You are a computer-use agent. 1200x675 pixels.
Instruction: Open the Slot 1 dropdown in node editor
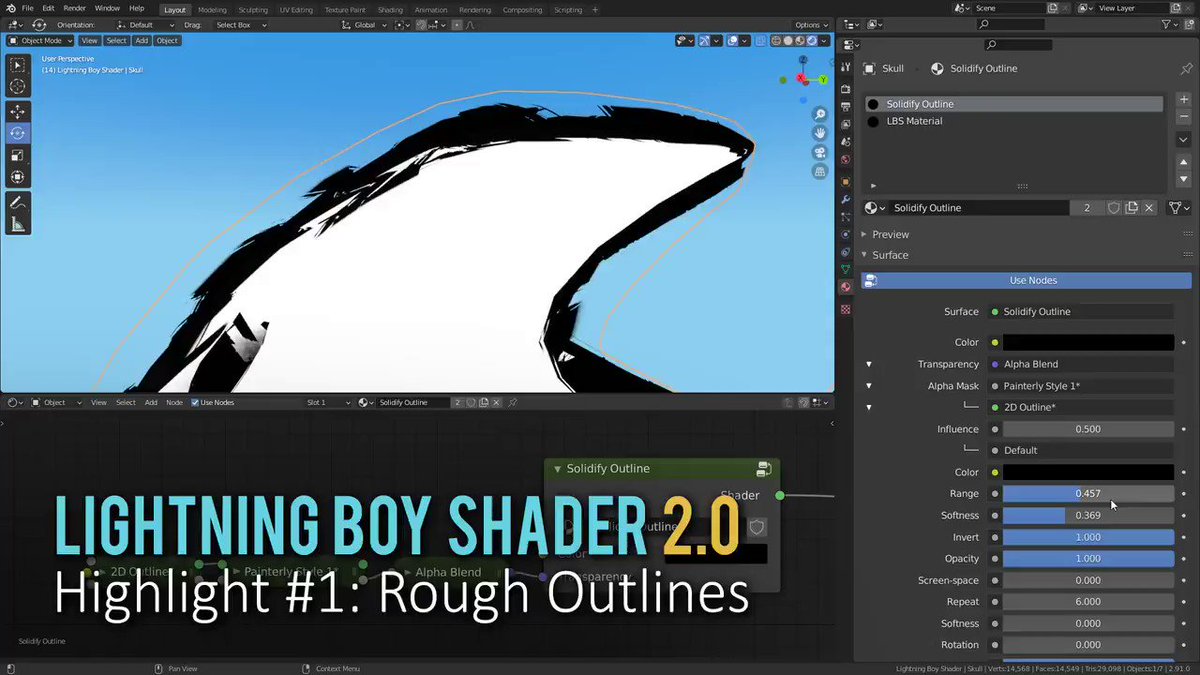328,402
